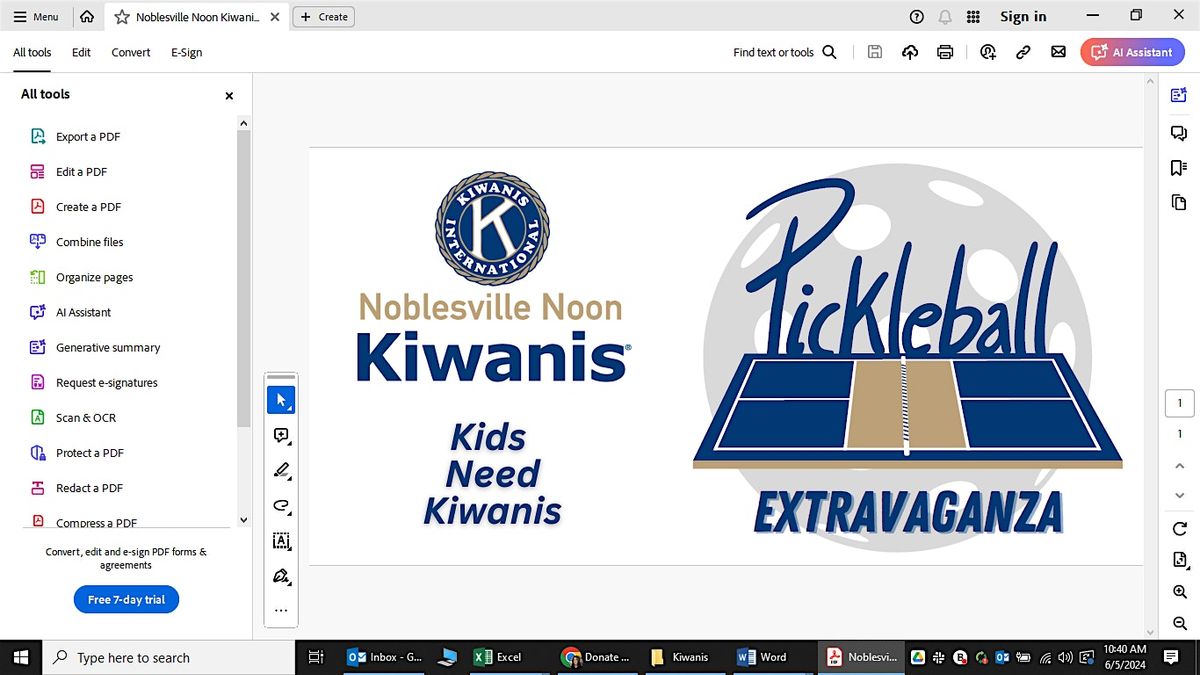Click the search magnifier icon

[829, 52]
